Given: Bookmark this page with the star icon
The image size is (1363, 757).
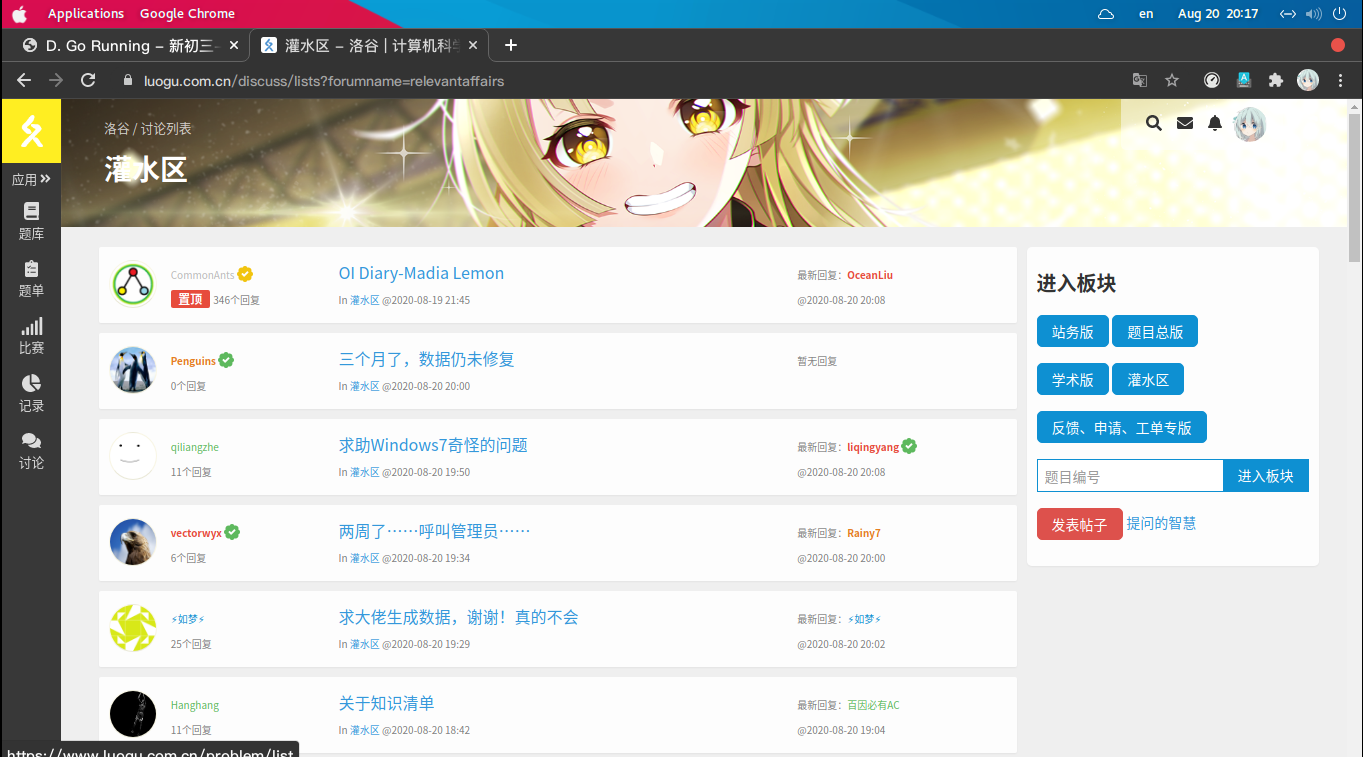Looking at the screenshot, I should [1172, 80].
